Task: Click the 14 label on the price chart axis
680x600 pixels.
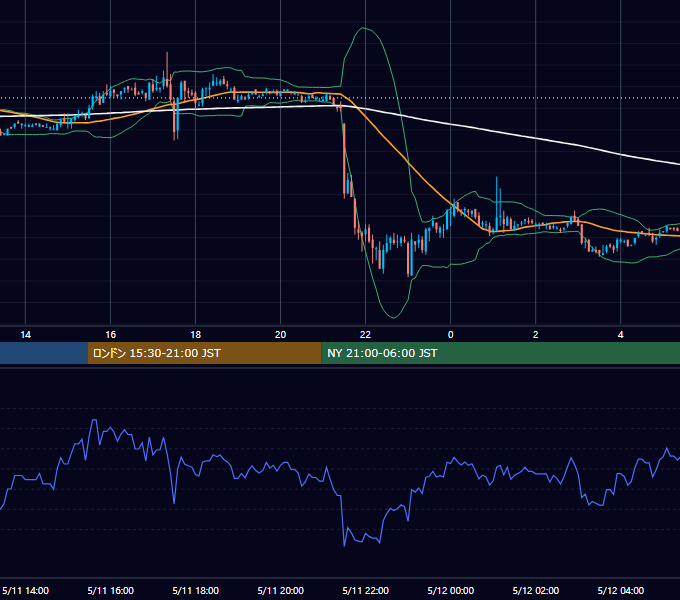Action: (26, 335)
